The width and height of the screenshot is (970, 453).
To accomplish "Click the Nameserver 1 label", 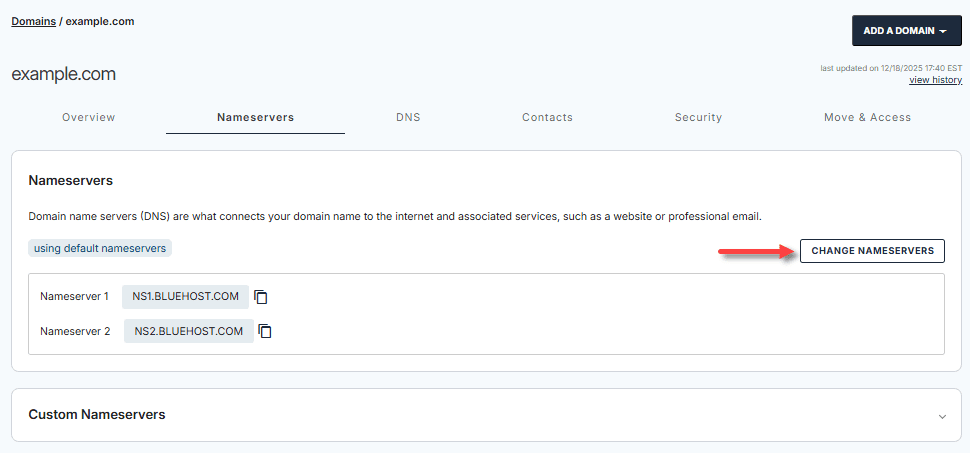I will click(x=74, y=297).
